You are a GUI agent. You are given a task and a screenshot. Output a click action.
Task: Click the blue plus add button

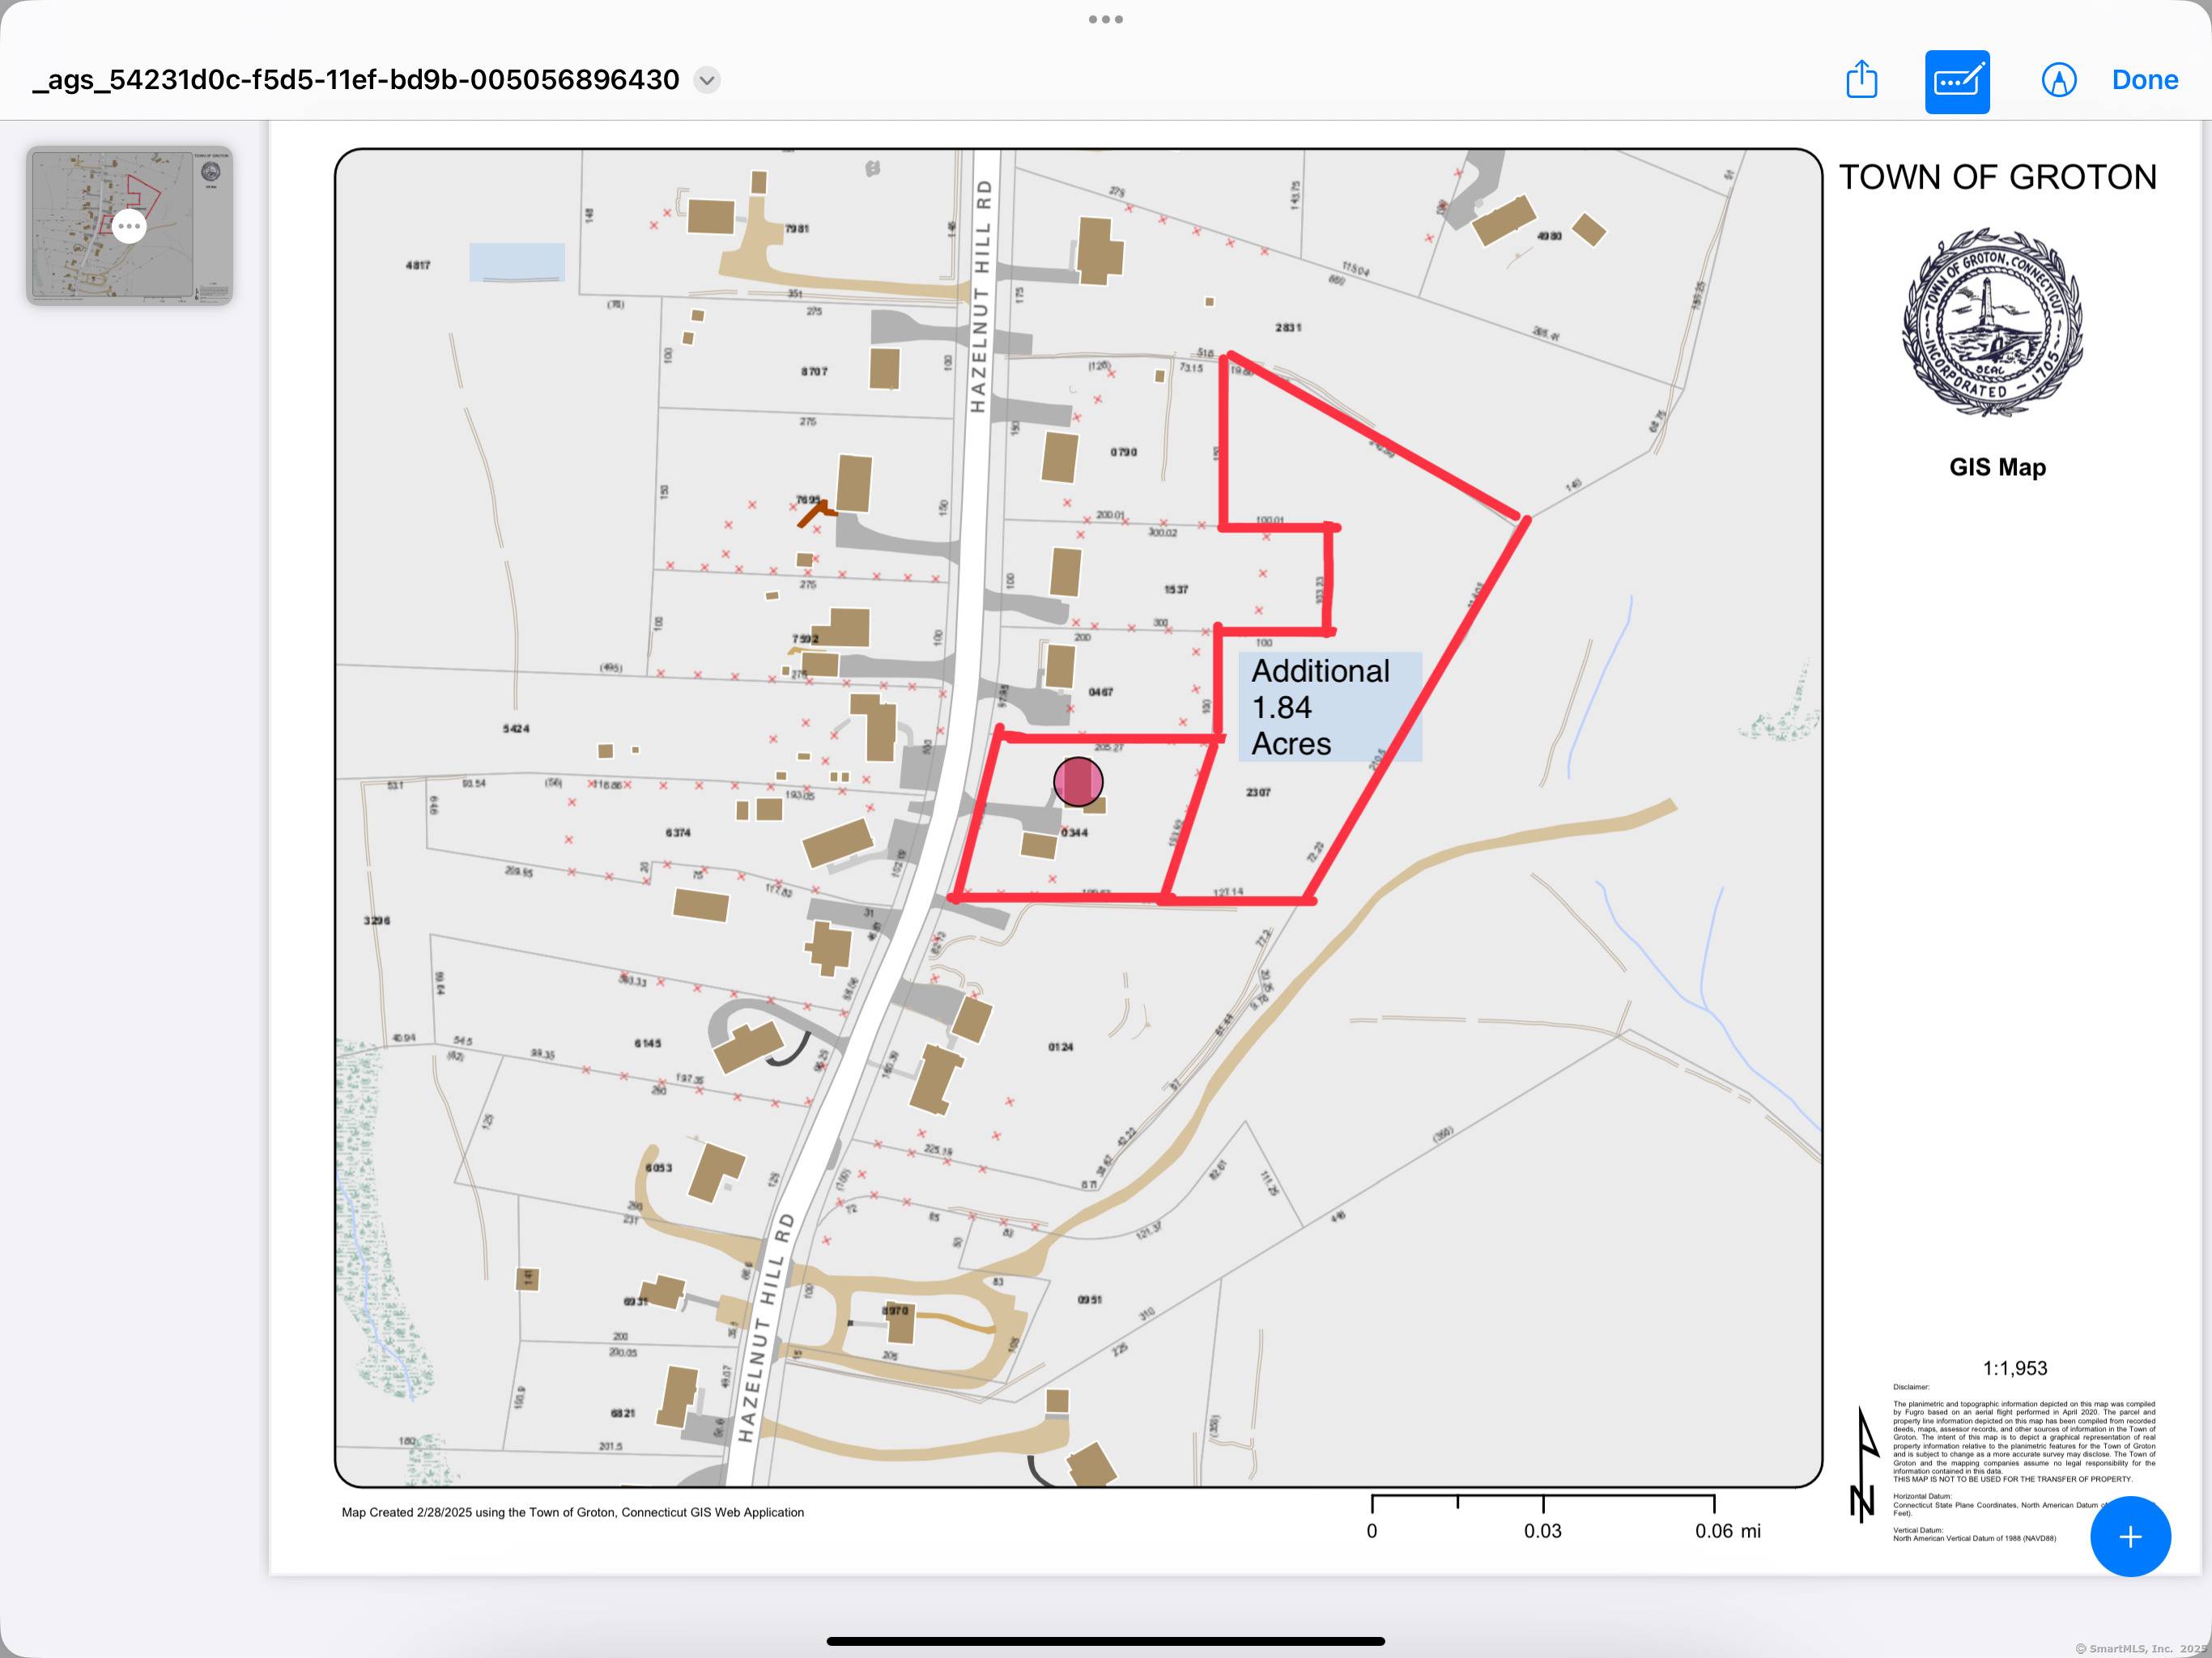pyautogui.click(x=2129, y=1536)
